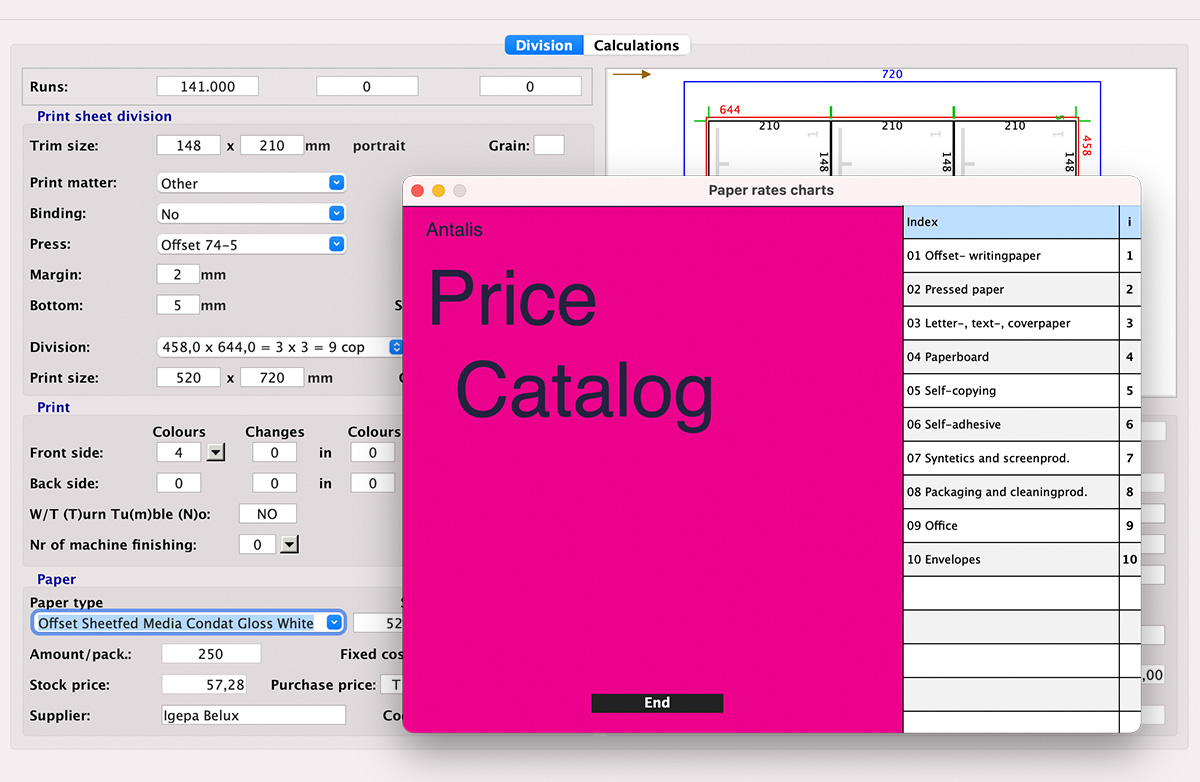Screen dimensions: 1200x782
Task: Click the W/T field showing NO
Action: pyautogui.click(x=267, y=514)
